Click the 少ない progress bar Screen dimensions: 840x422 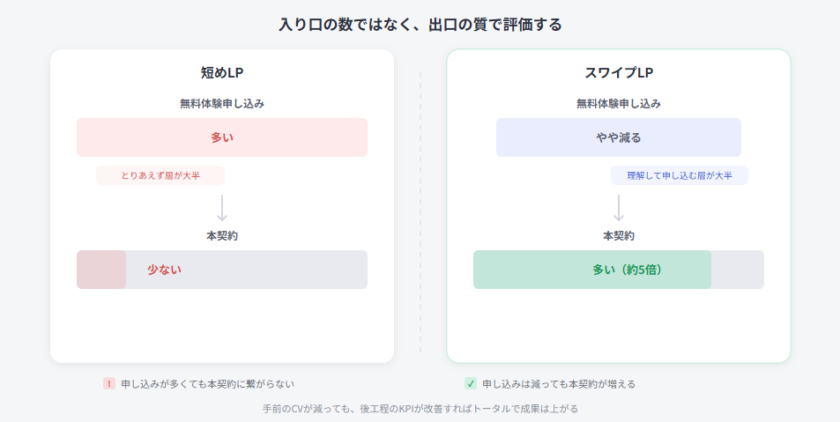(222, 269)
